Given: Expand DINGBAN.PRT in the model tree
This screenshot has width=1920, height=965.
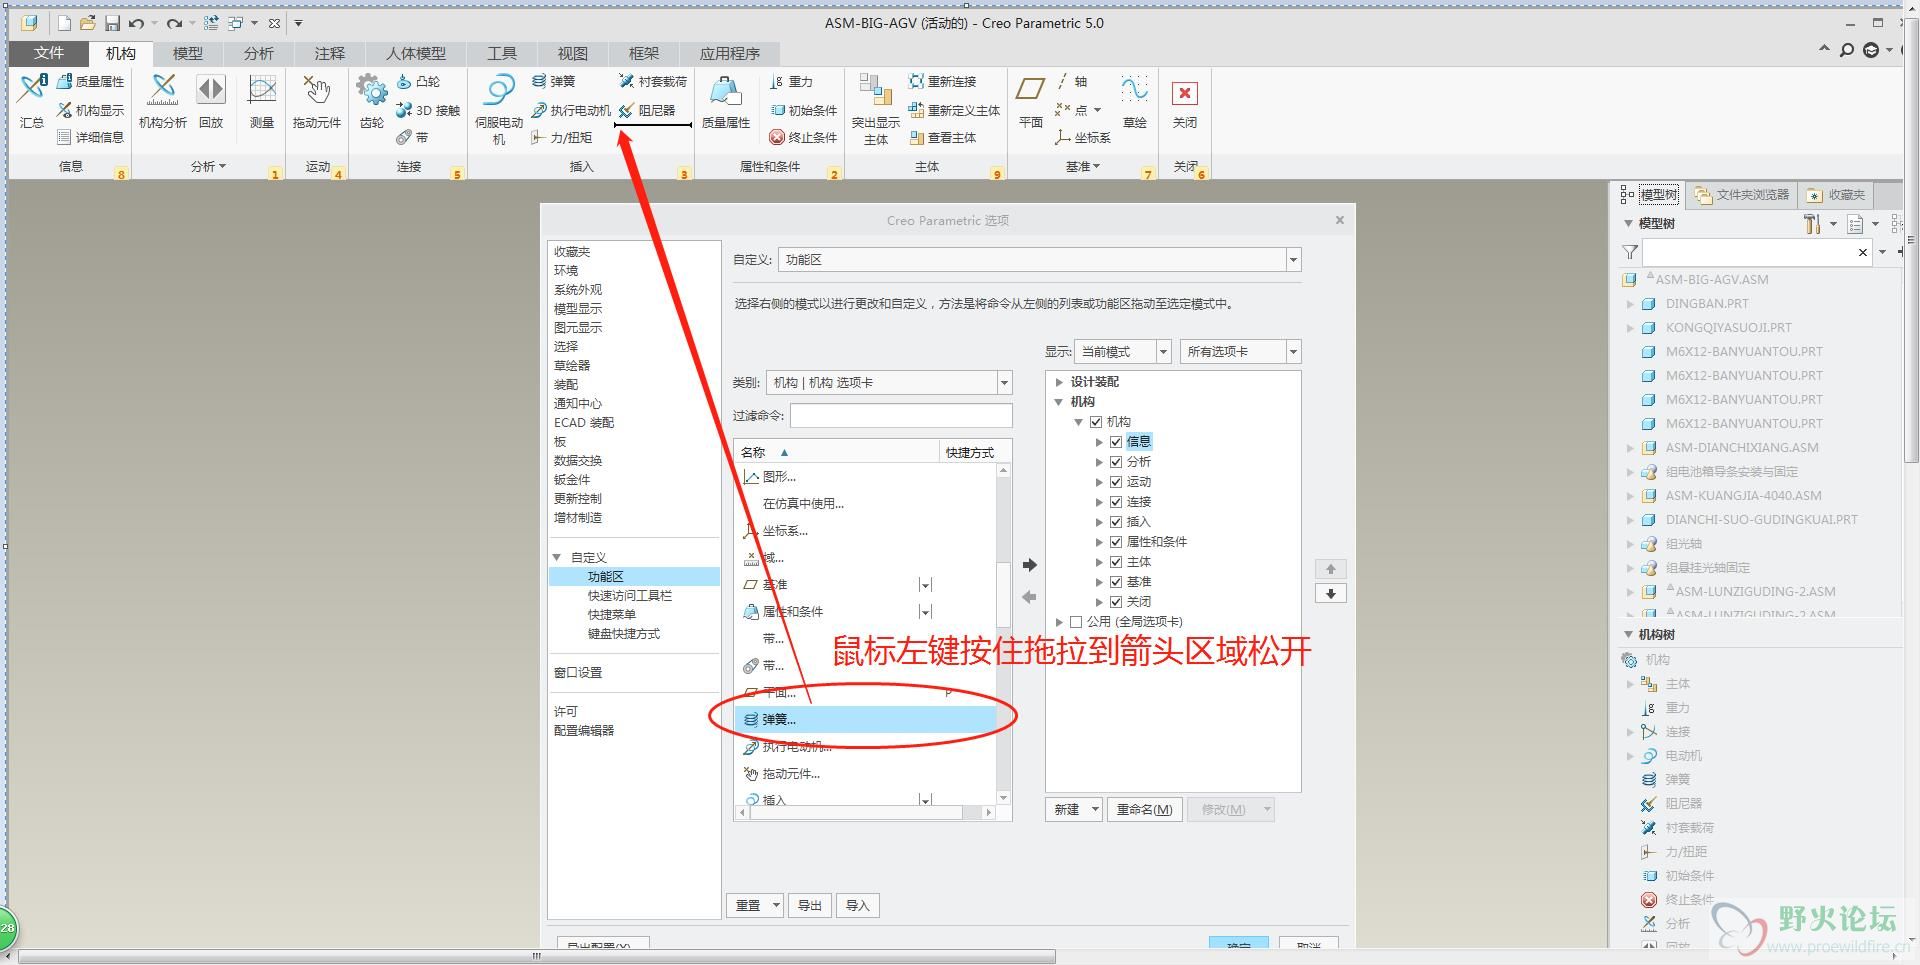Looking at the screenshot, I should (1630, 304).
